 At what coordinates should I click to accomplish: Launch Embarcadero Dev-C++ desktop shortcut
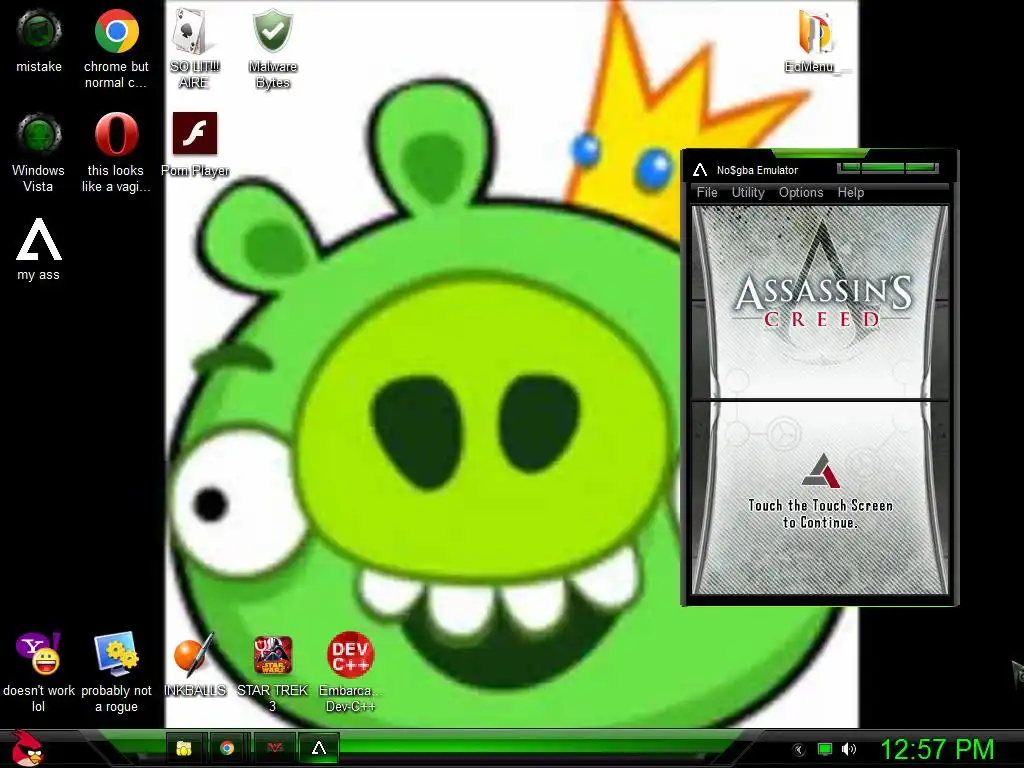(350, 673)
